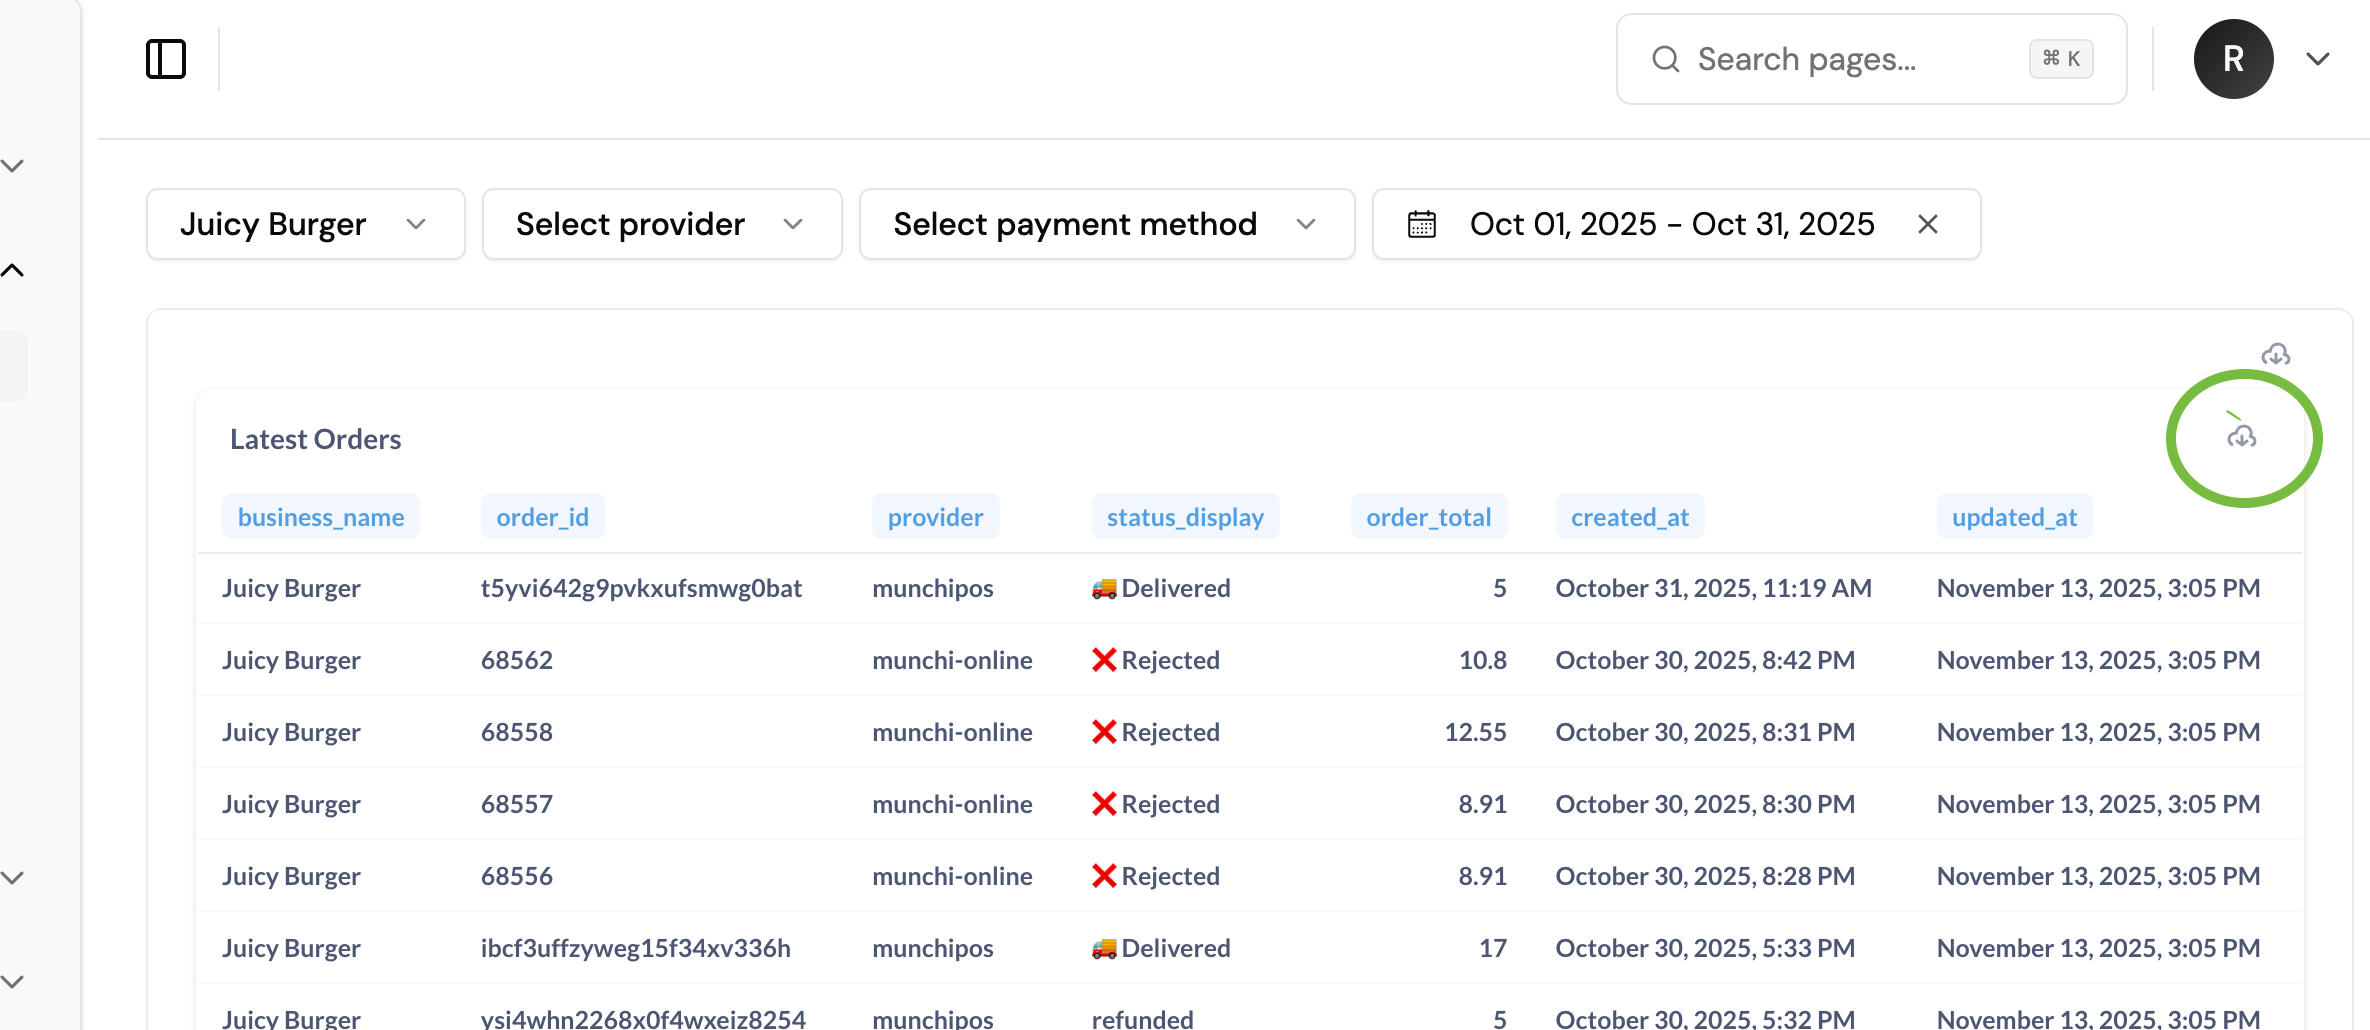
Task: Open the calendar icon date picker
Action: 1421,224
